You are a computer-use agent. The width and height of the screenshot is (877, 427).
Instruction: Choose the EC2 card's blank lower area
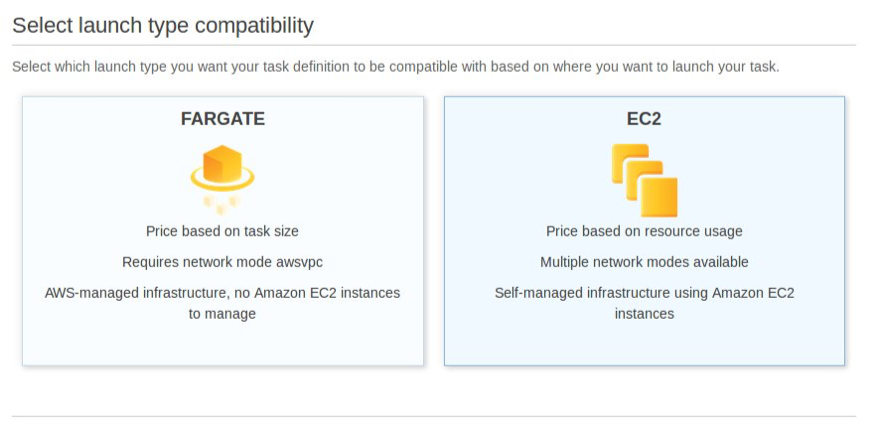point(644,344)
